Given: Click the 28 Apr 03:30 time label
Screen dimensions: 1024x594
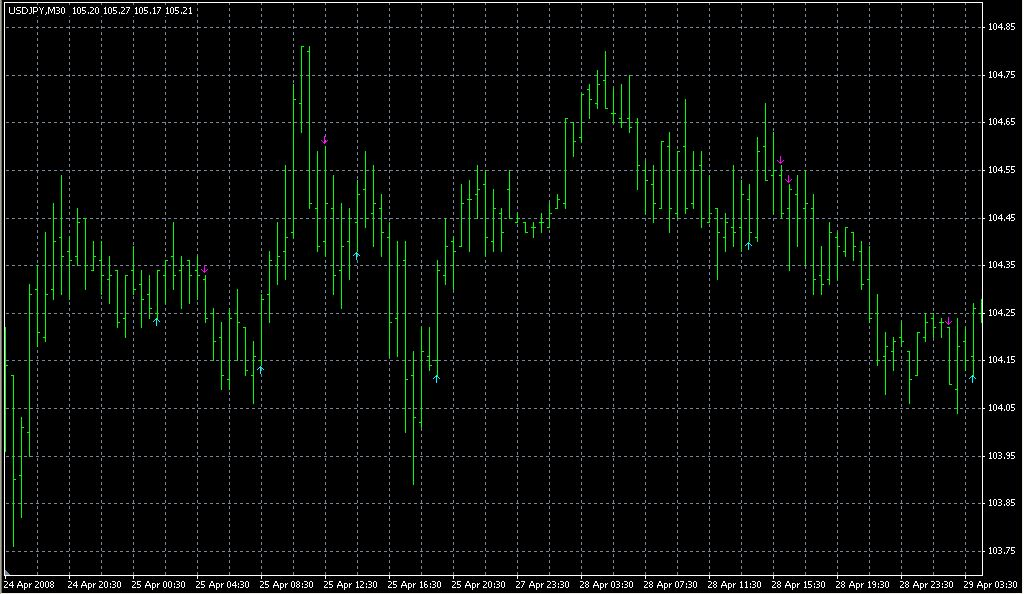Looking at the screenshot, I should click(607, 585).
